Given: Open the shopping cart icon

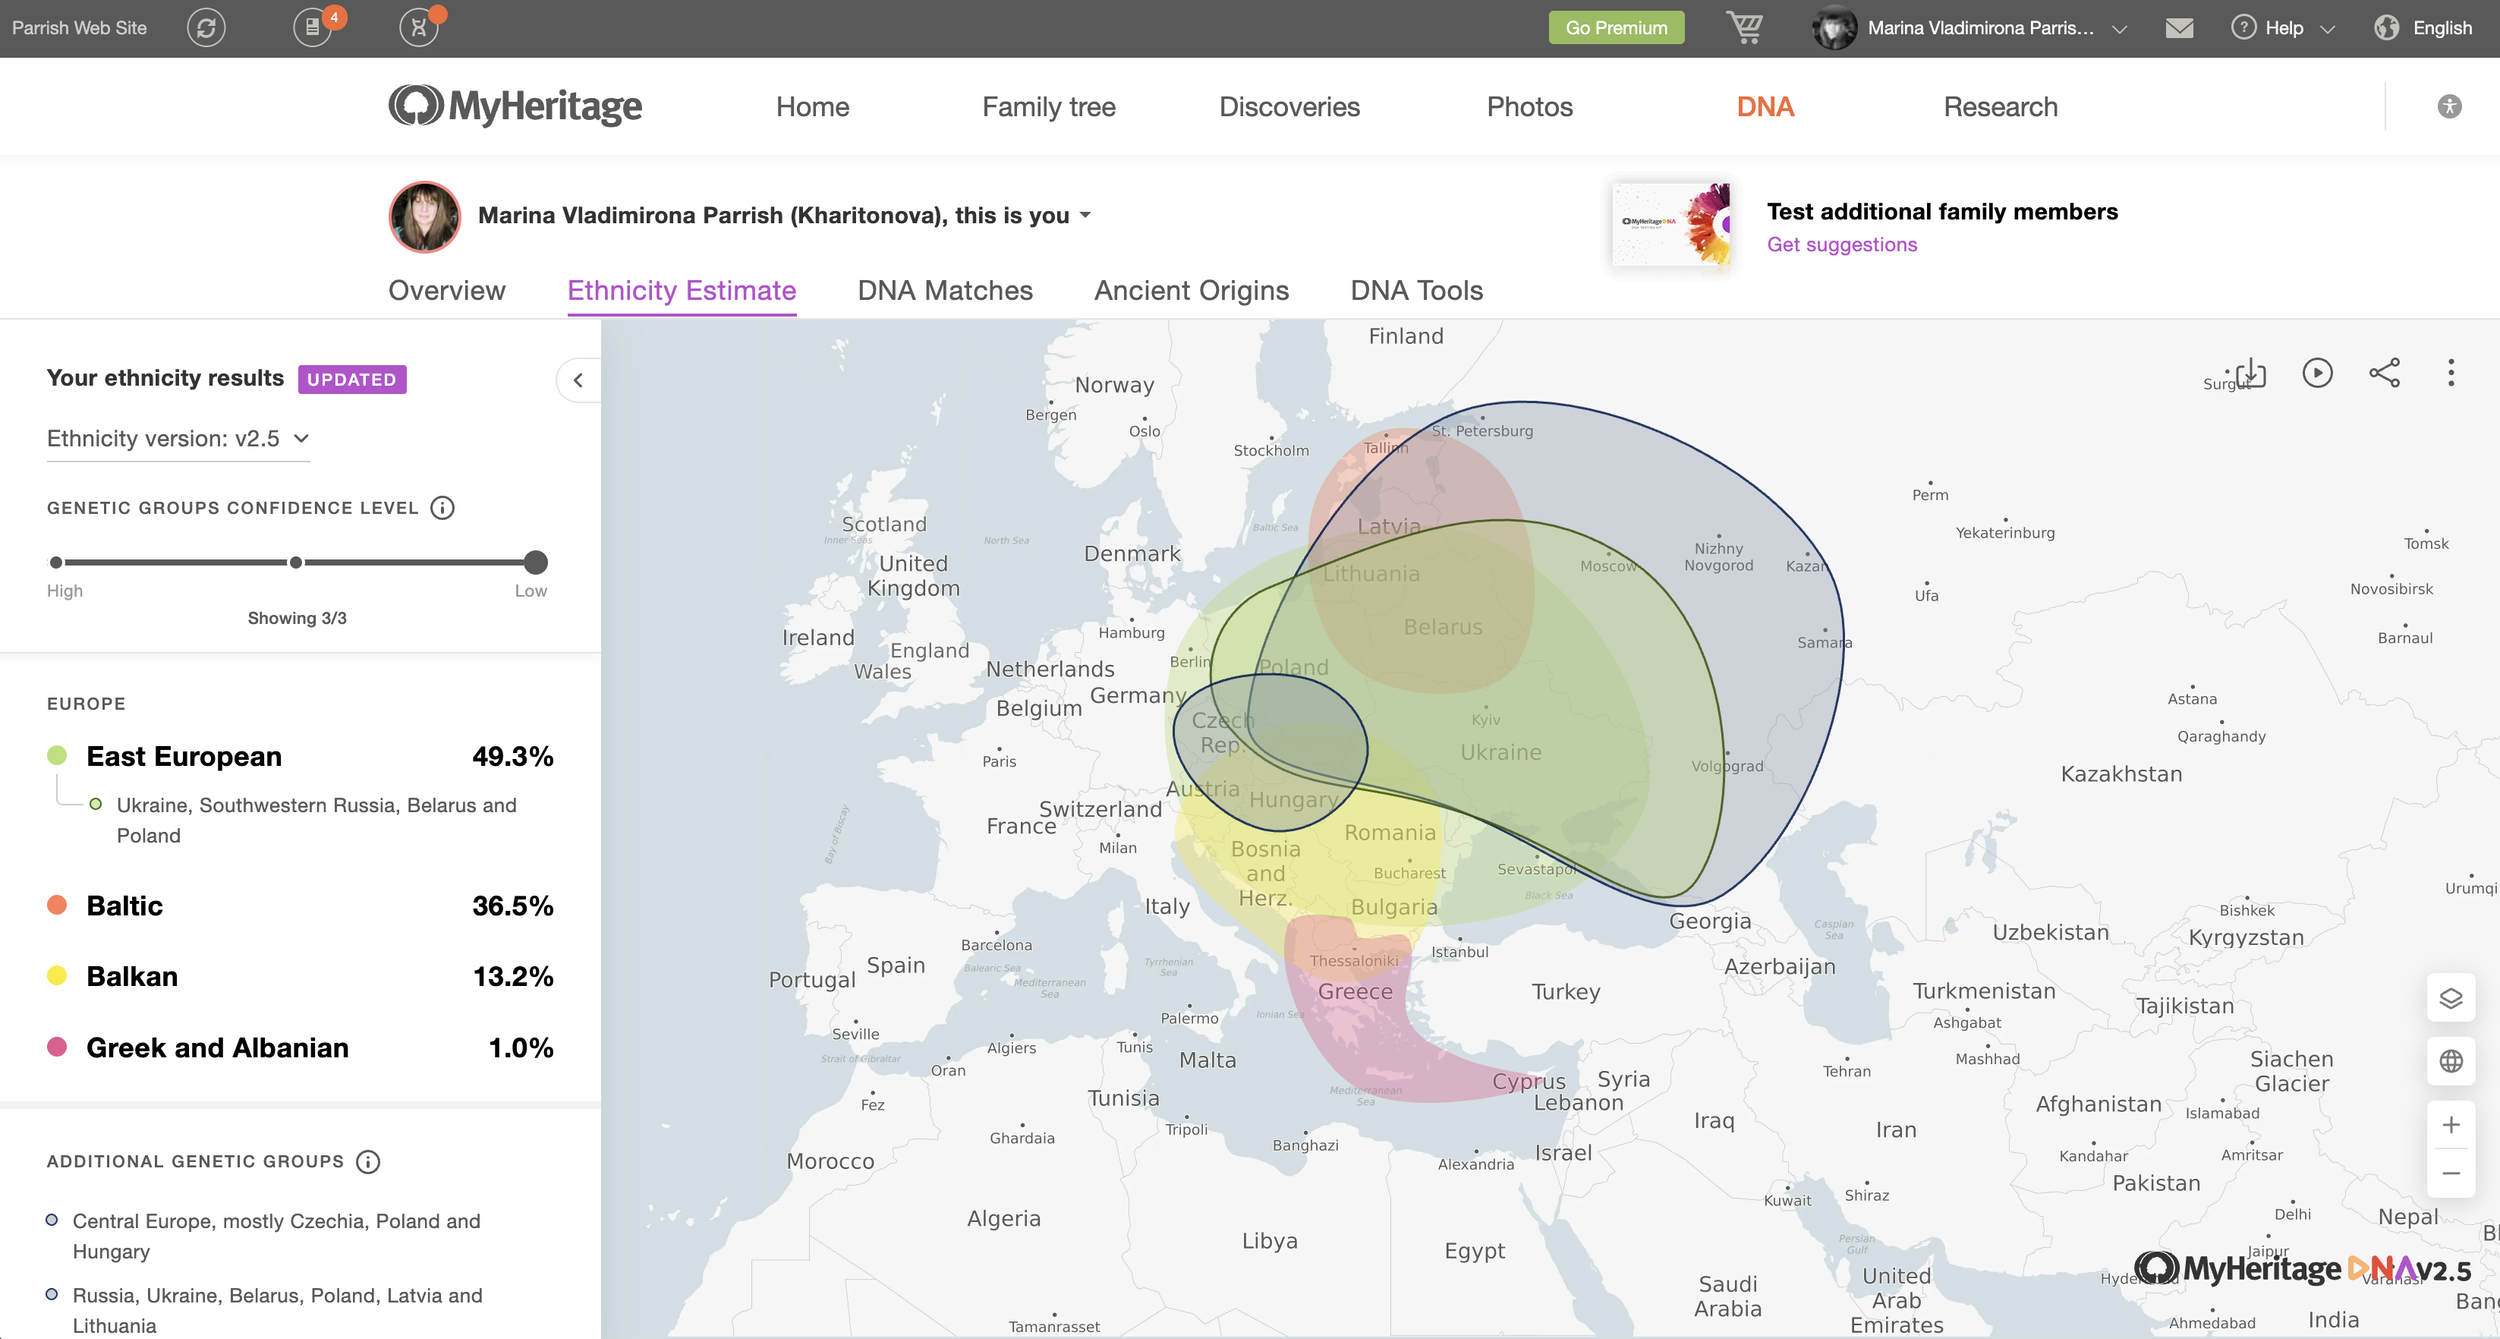Looking at the screenshot, I should 1745,28.
